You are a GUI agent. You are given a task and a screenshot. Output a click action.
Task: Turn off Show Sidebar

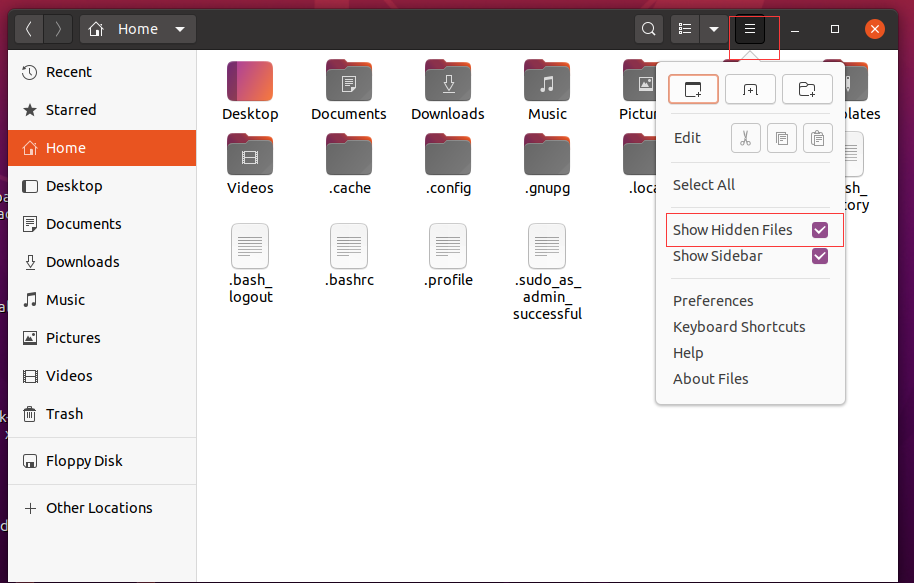[820, 256]
